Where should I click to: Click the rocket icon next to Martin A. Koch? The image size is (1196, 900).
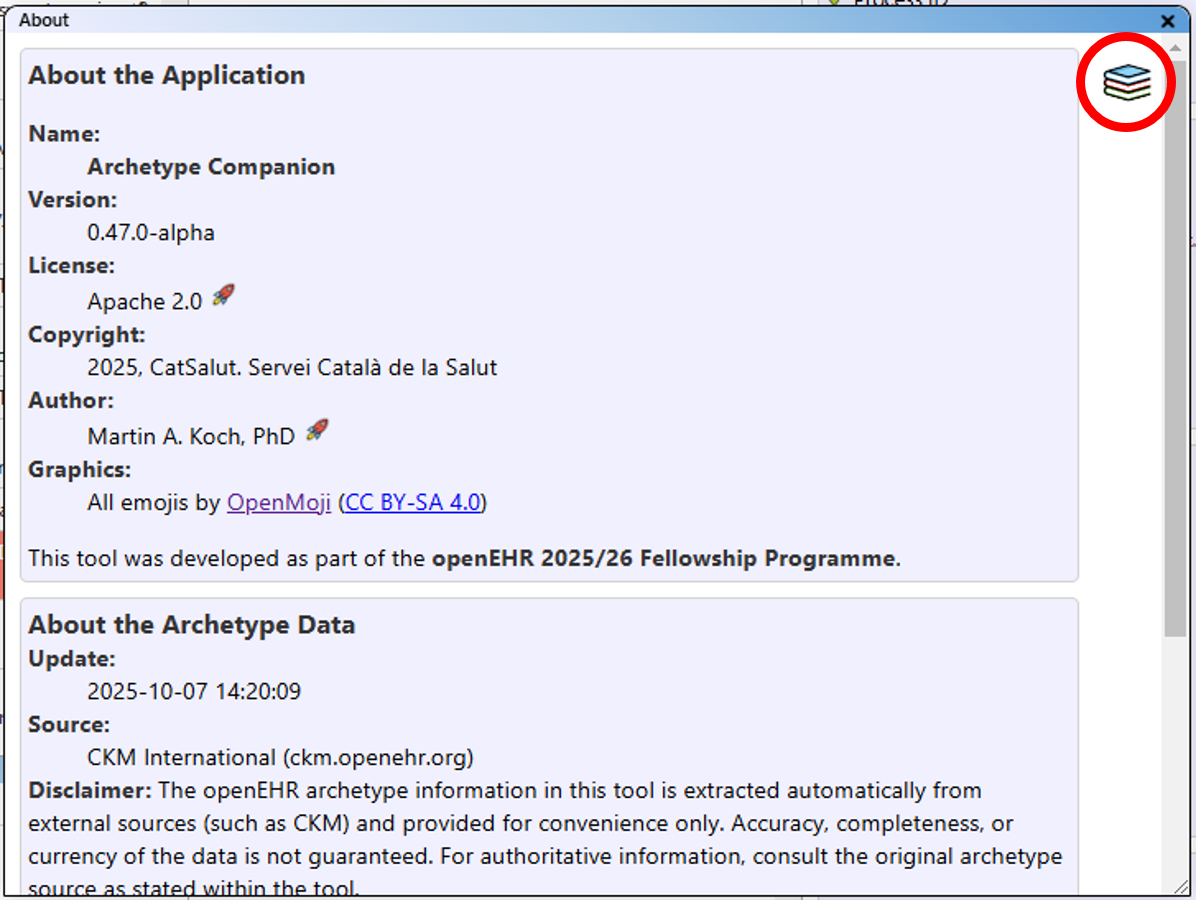(317, 431)
